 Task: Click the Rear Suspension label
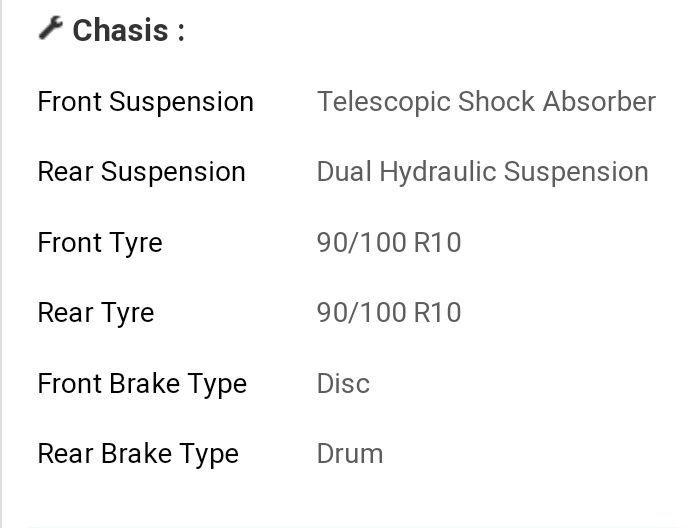[x=142, y=172]
